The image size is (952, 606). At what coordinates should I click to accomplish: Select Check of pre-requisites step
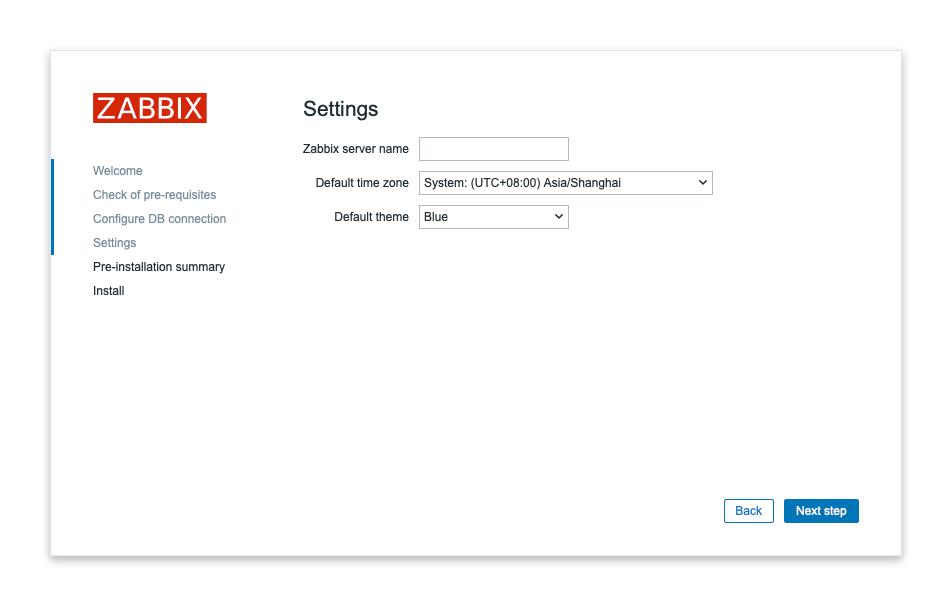click(x=154, y=195)
